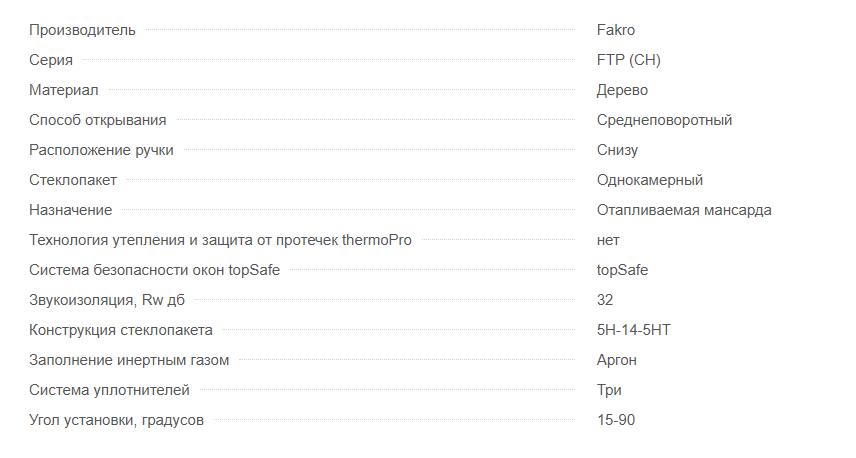Select the FTP (CH) series value

click(x=628, y=60)
